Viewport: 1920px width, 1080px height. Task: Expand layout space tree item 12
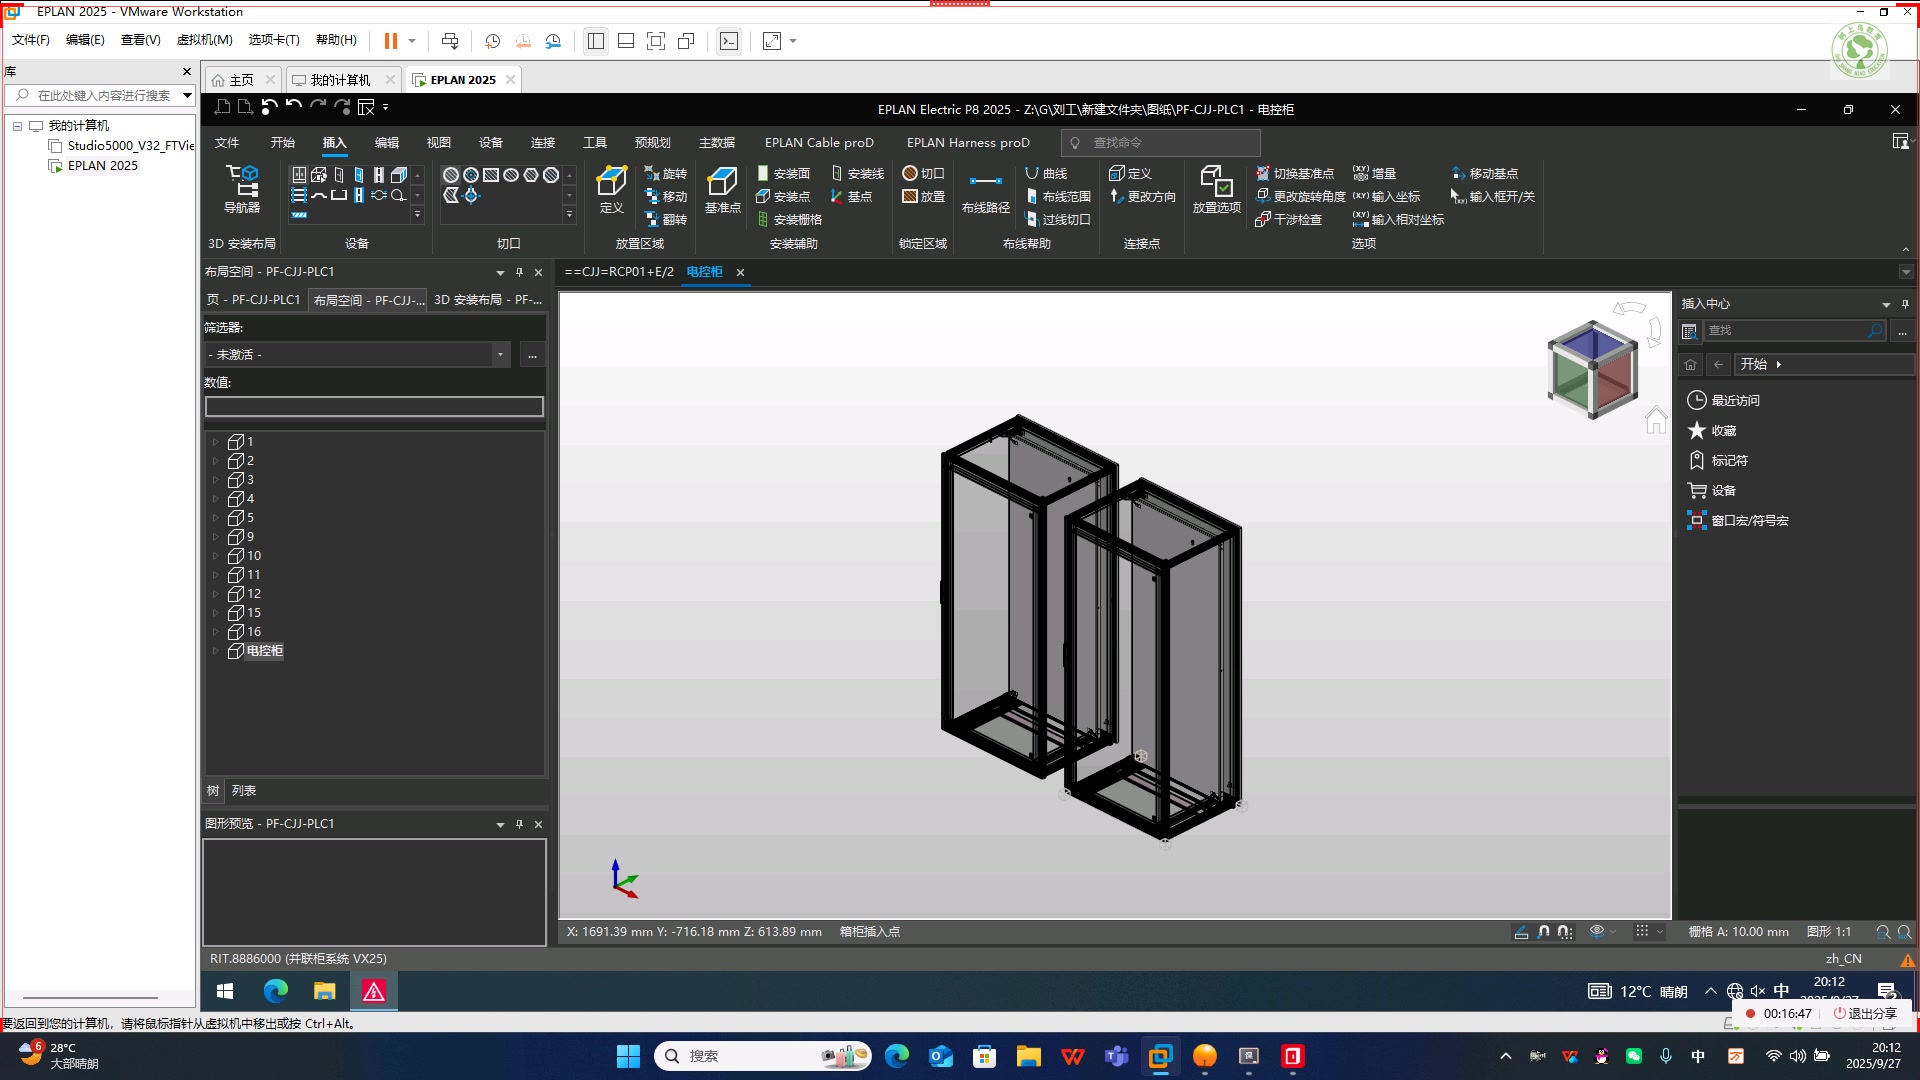tap(215, 594)
